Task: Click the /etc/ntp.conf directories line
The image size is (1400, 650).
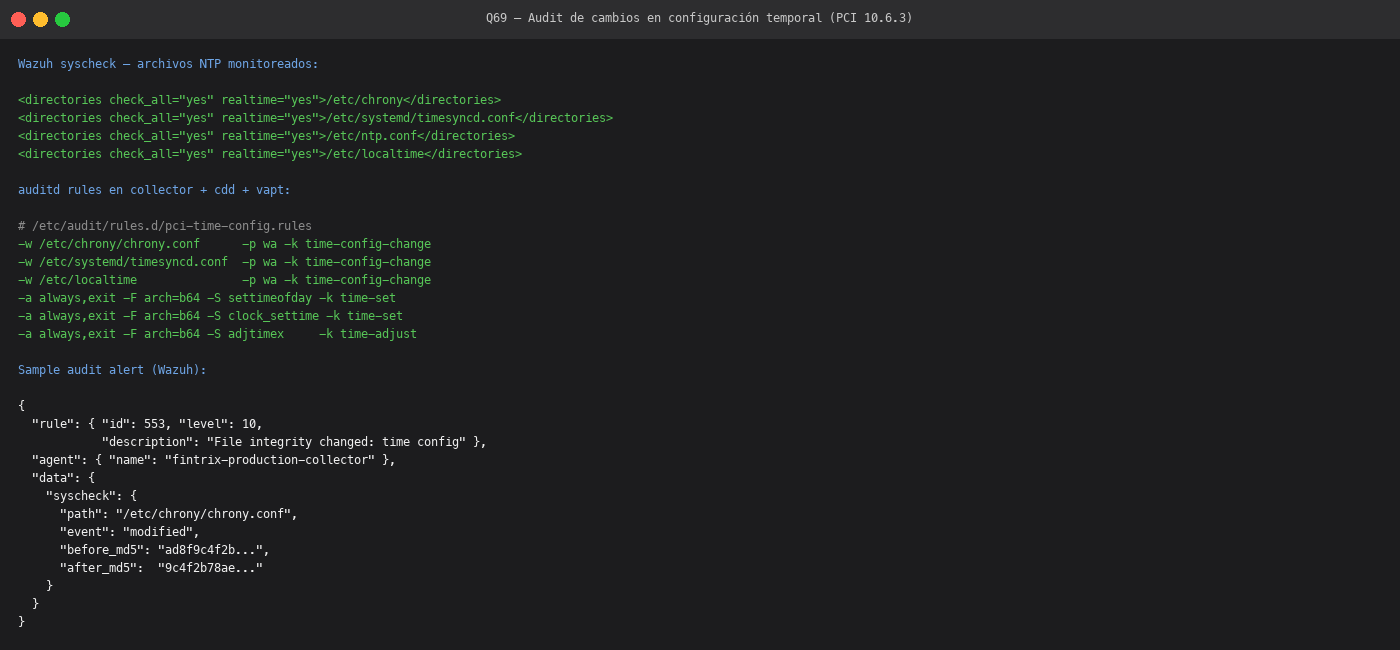Action: point(266,136)
